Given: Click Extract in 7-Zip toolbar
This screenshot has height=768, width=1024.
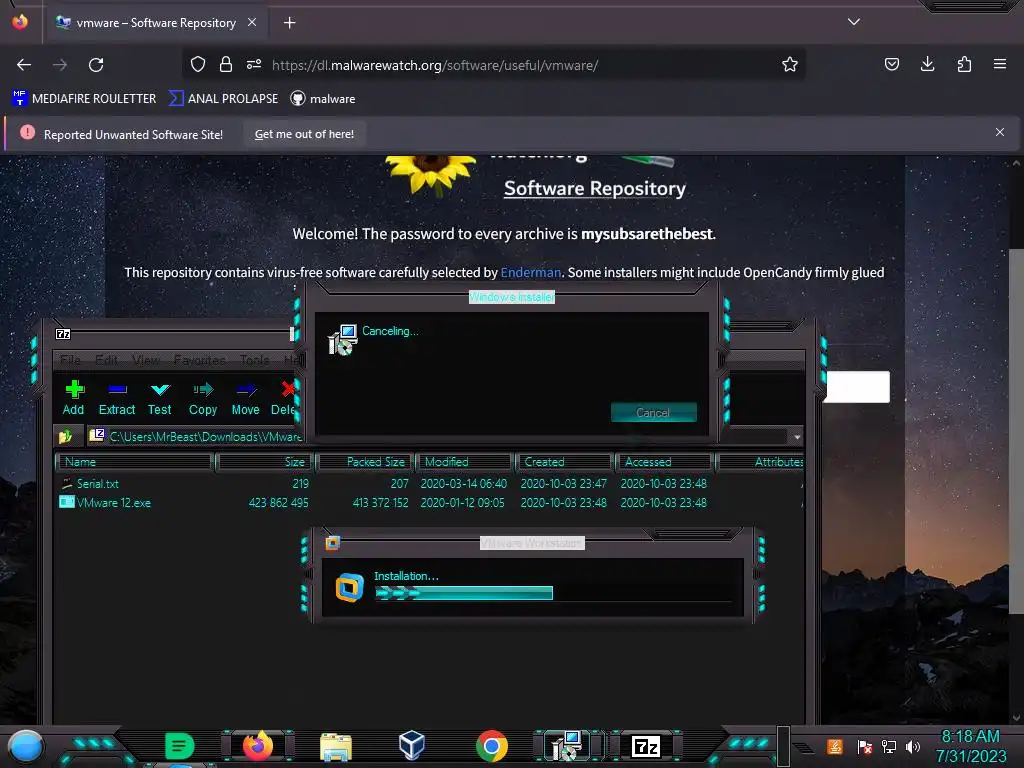Looking at the screenshot, I should 117,398.
